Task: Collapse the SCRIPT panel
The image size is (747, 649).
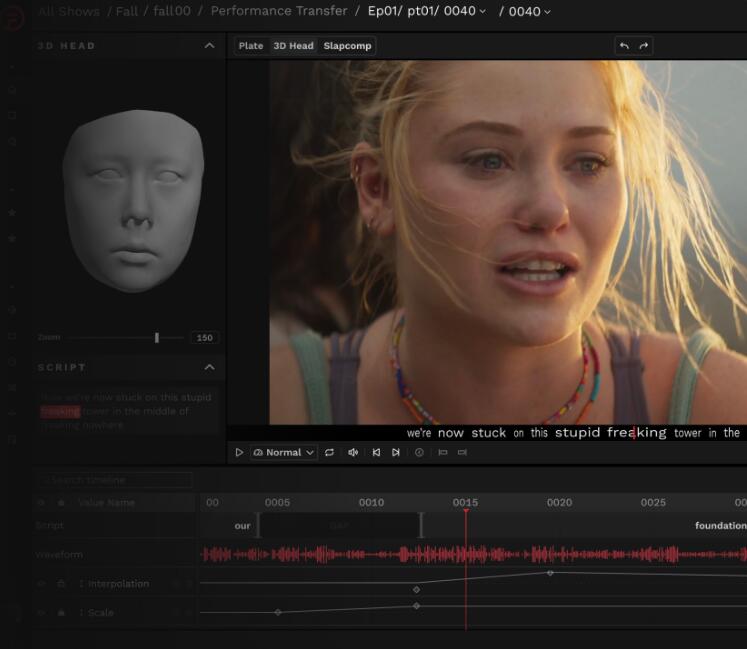Action: [209, 368]
